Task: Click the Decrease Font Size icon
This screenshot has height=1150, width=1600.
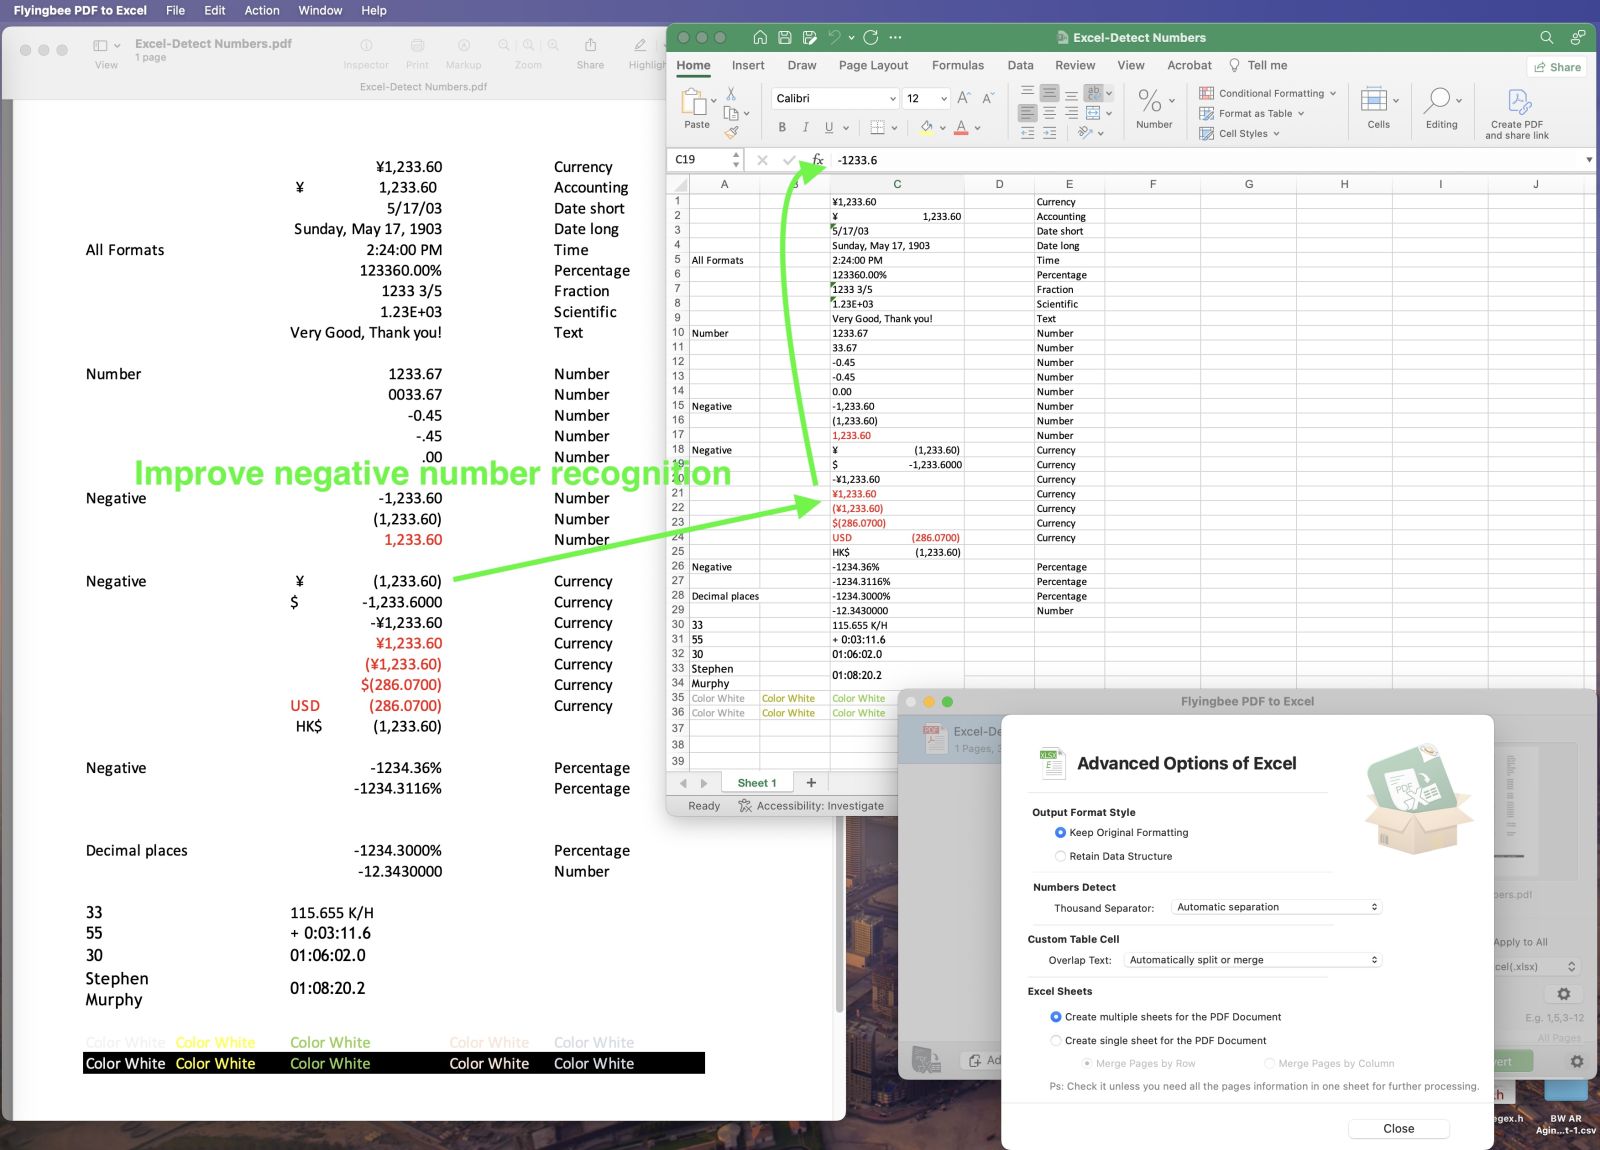Action: [988, 98]
